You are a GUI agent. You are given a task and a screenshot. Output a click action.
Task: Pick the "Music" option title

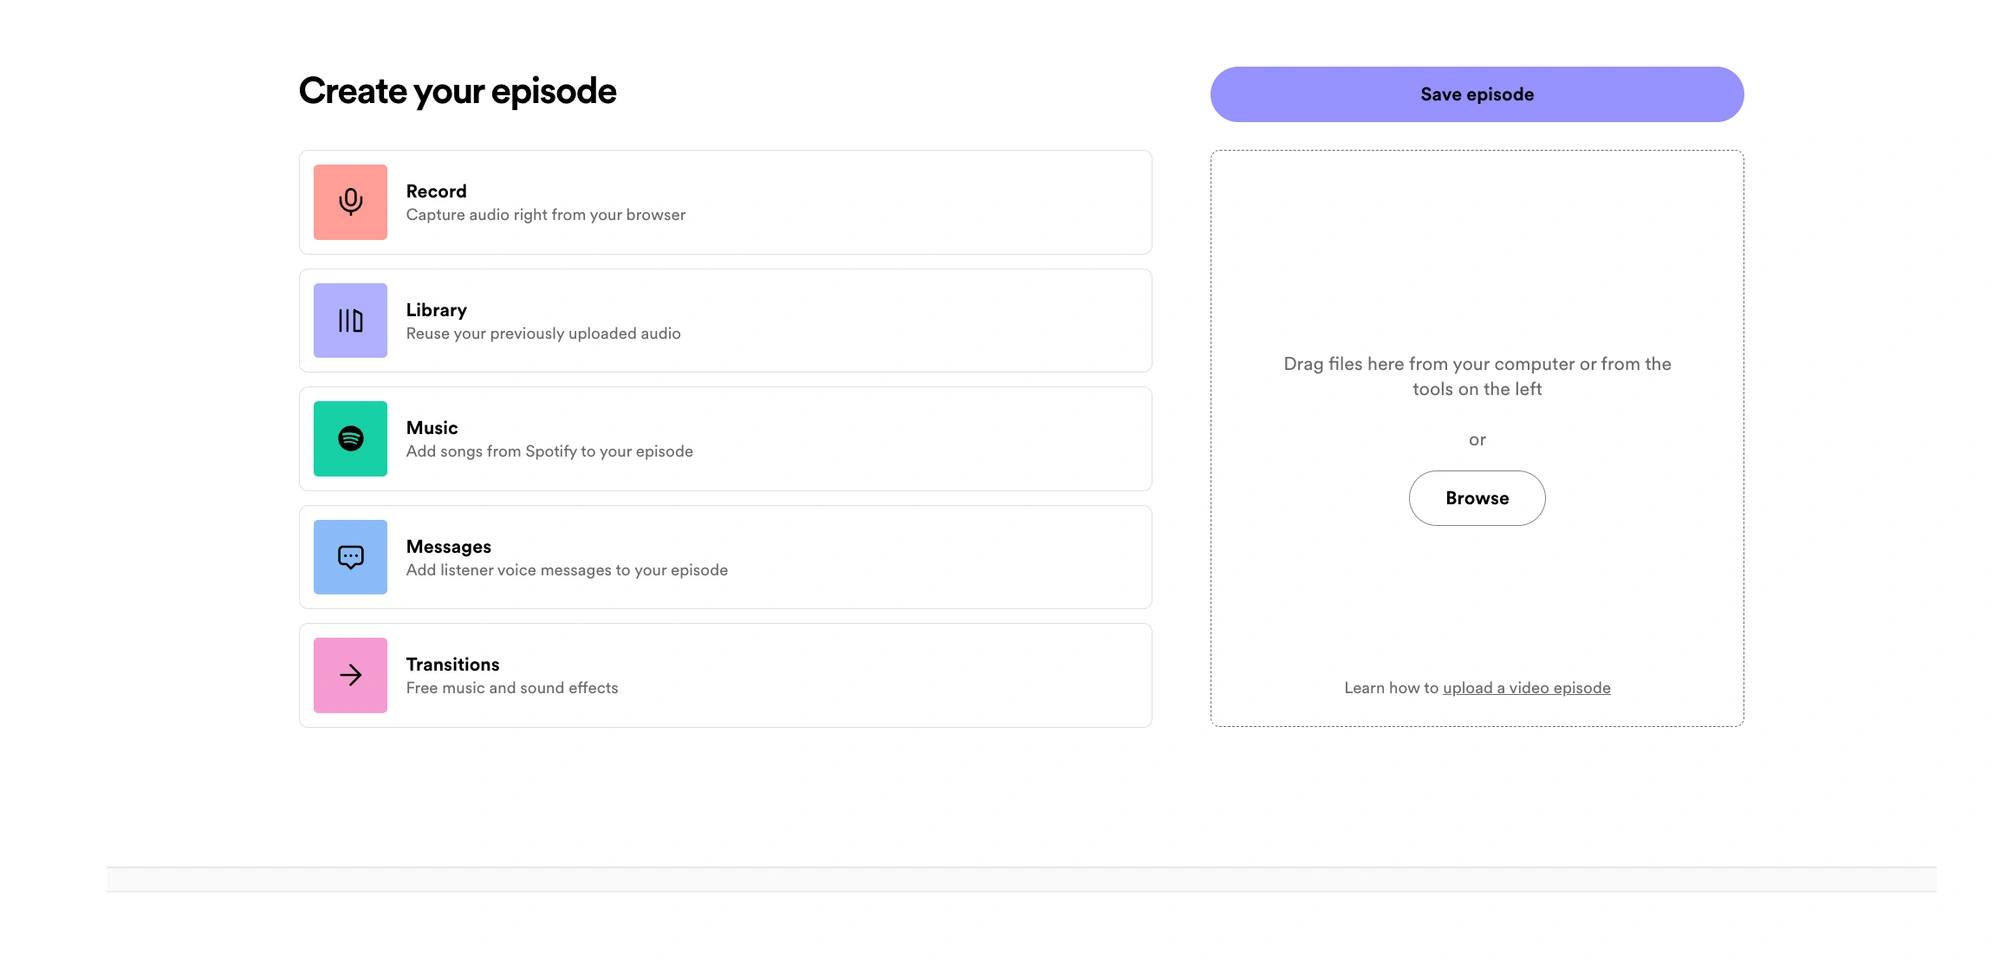(x=432, y=428)
